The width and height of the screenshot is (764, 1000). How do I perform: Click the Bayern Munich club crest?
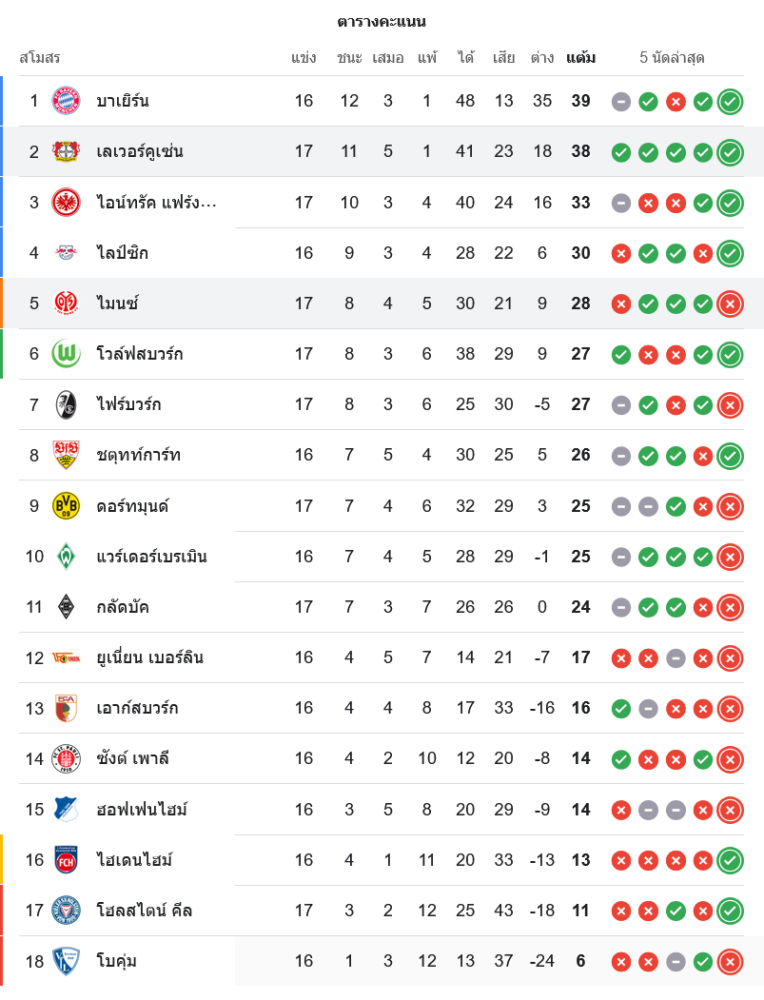65,101
